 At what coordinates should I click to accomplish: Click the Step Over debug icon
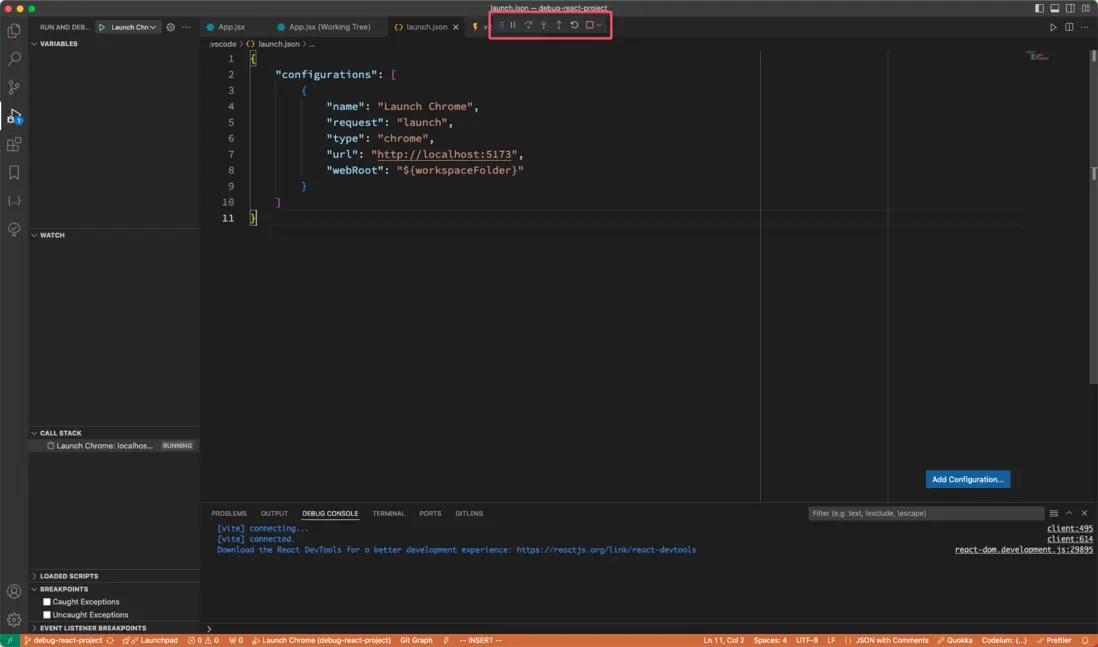pyautogui.click(x=528, y=25)
